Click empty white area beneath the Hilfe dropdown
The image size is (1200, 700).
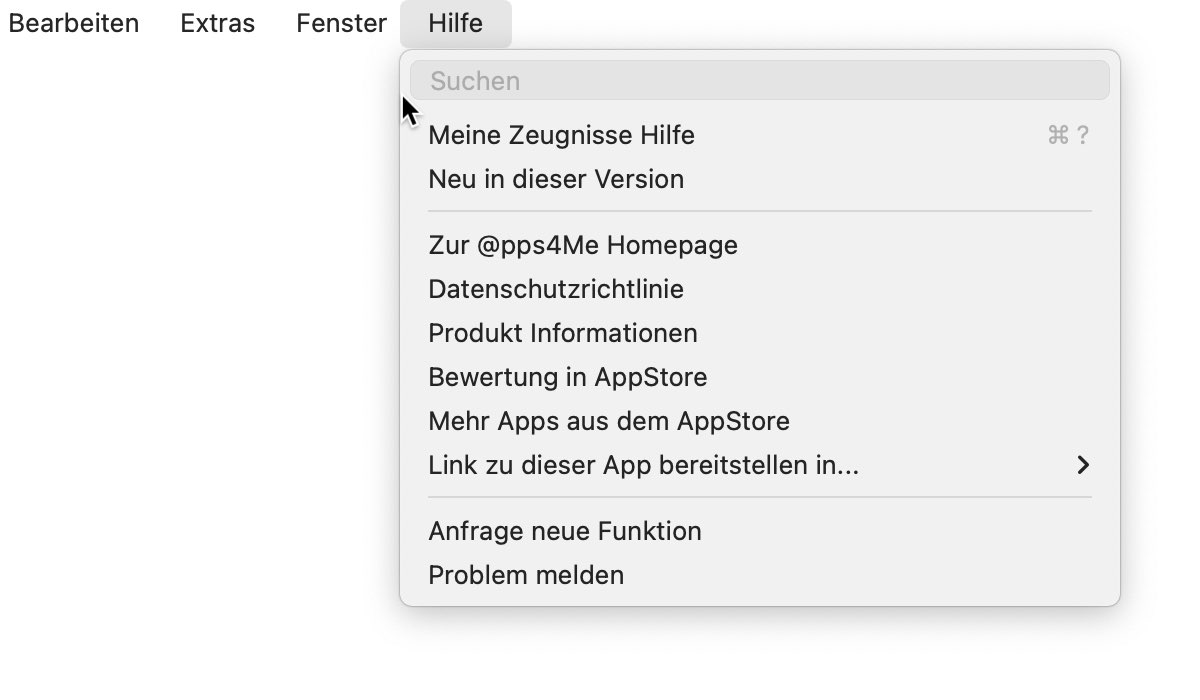click(760, 655)
